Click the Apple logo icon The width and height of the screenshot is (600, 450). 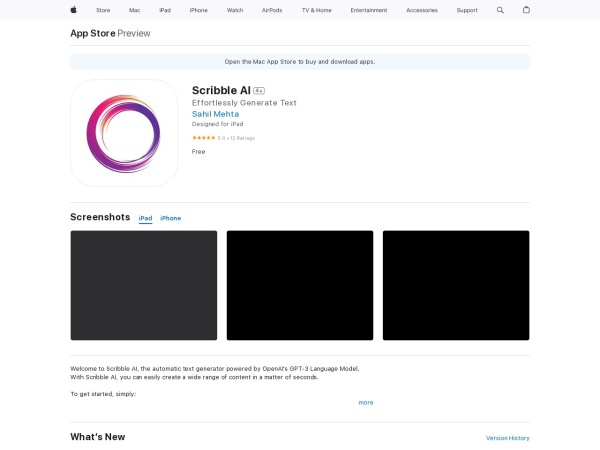coord(73,10)
